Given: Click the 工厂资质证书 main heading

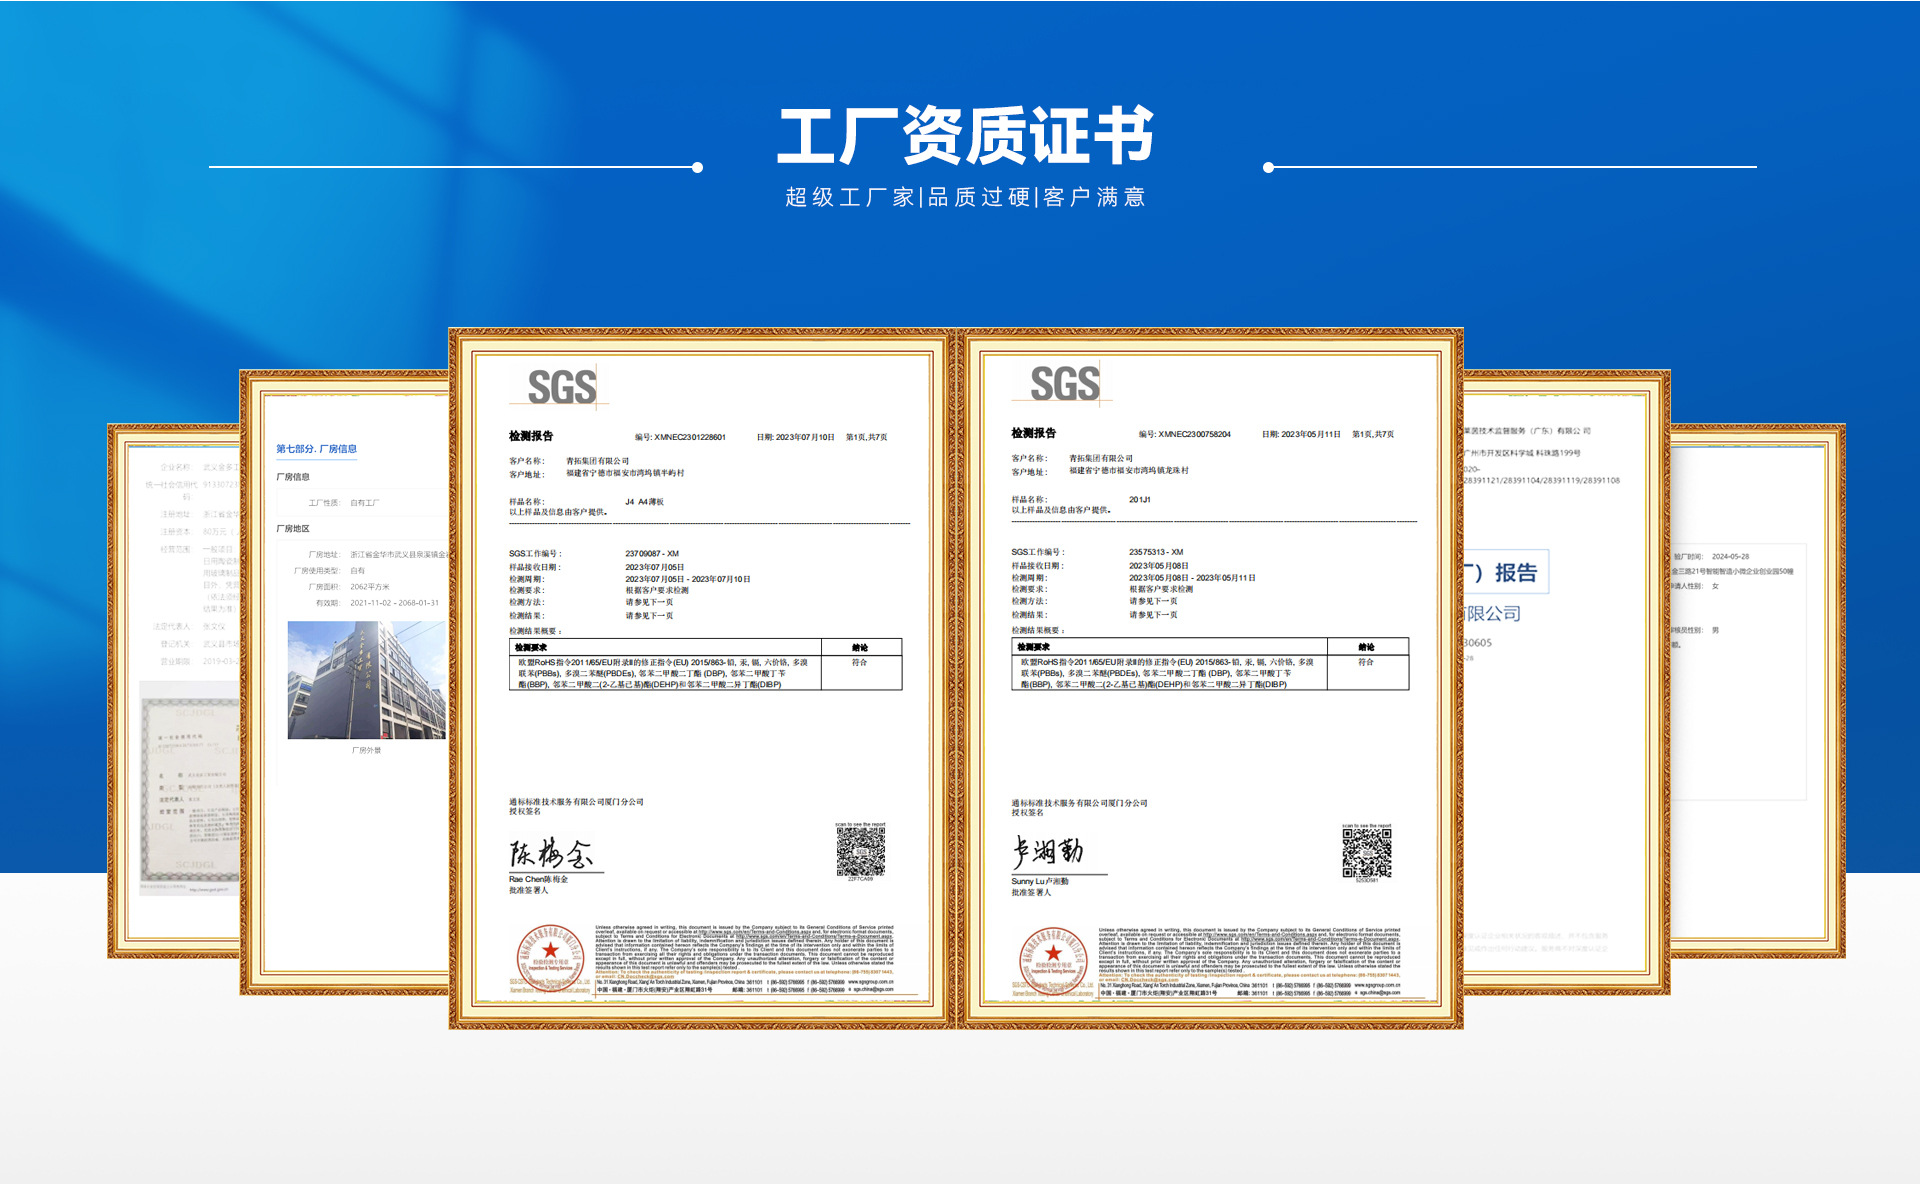Looking at the screenshot, I should 965,136.
